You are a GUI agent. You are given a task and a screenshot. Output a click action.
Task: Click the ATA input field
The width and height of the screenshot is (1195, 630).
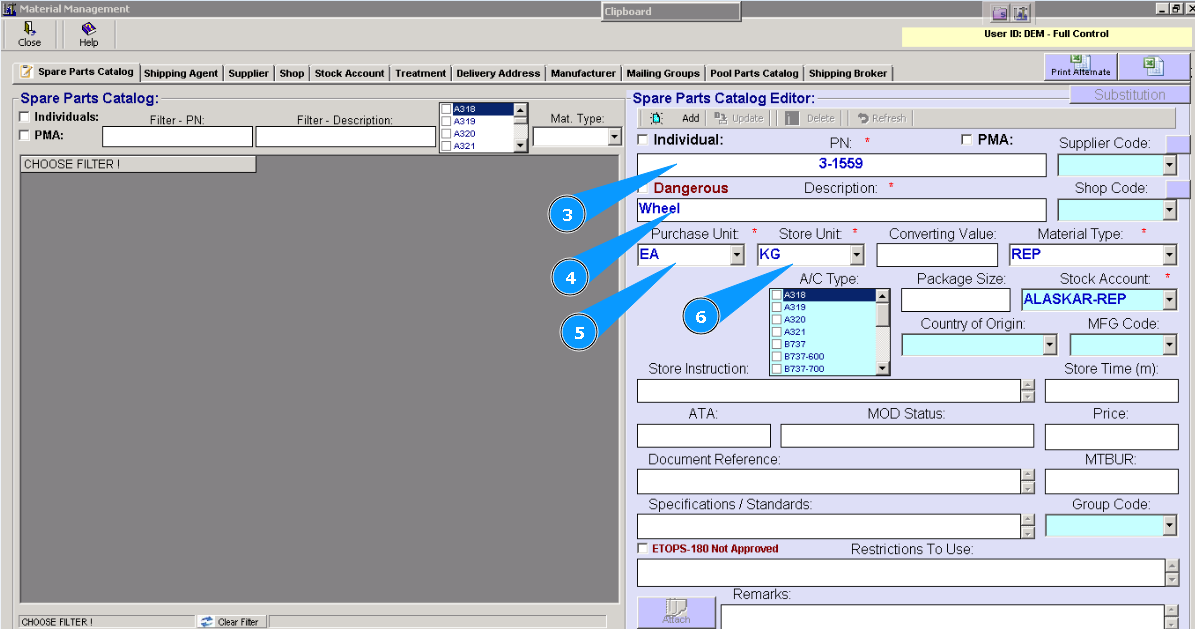click(703, 436)
